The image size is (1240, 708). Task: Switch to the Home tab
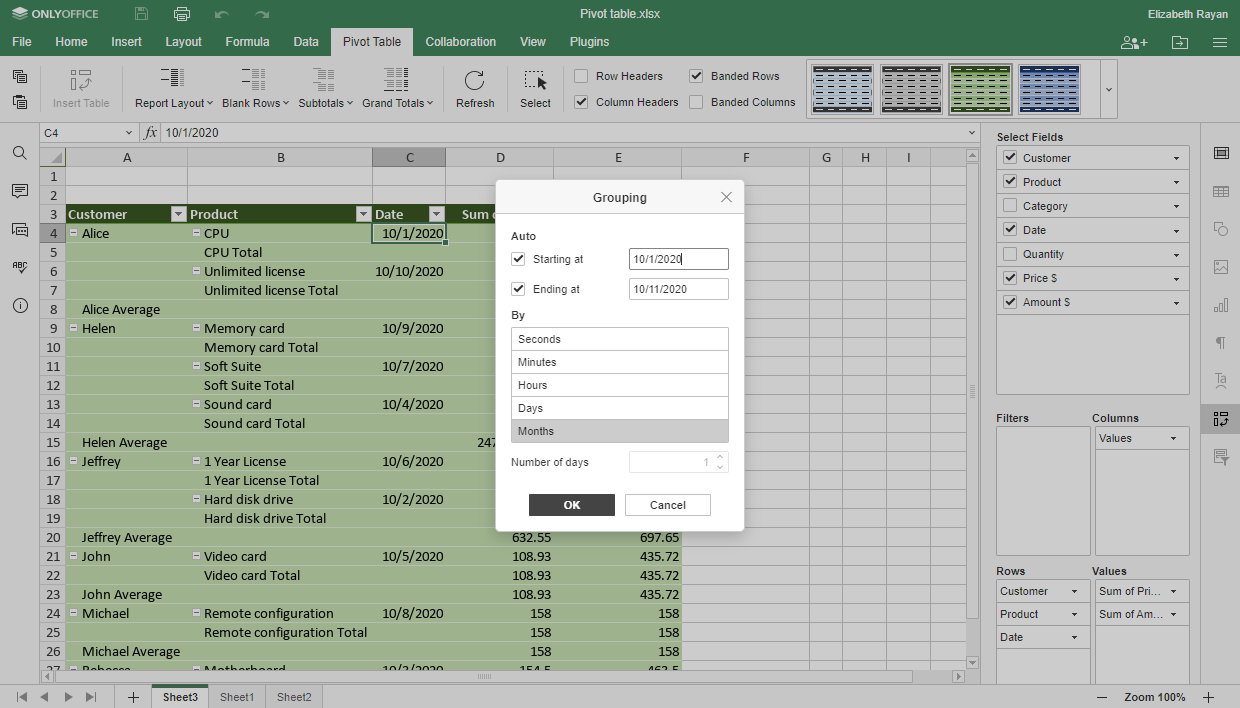71,42
